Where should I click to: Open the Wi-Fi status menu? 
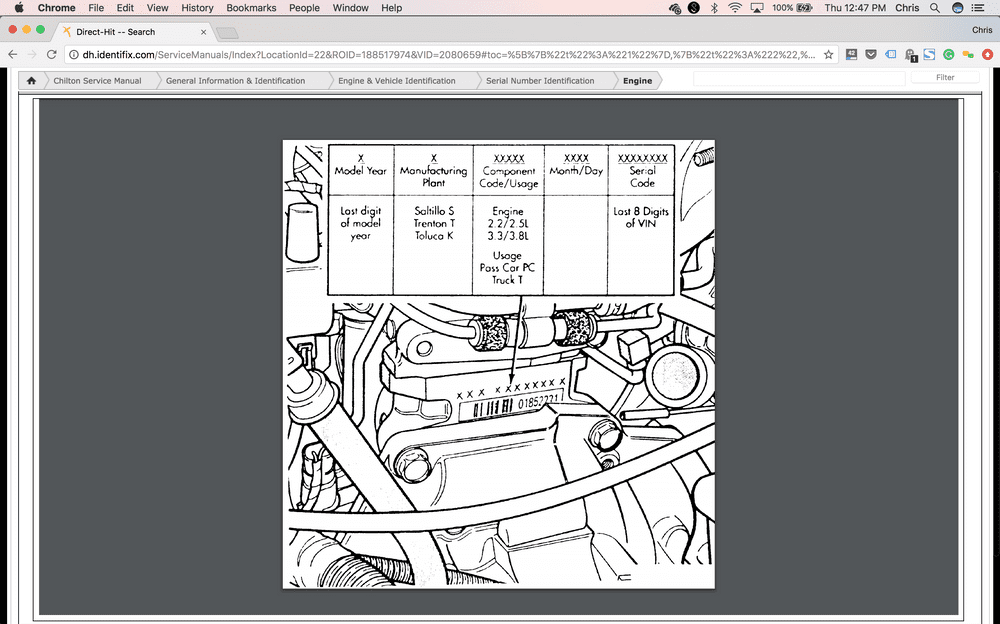[735, 8]
